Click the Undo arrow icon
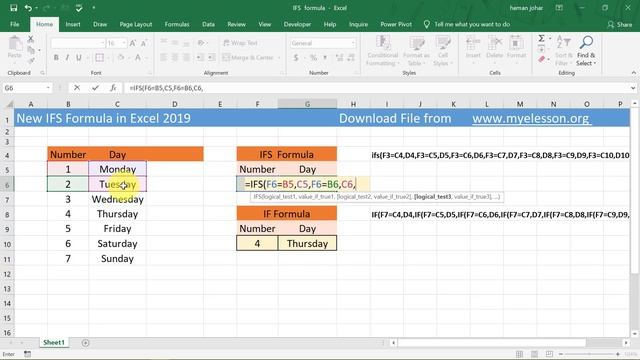640x360 pixels. point(28,8)
